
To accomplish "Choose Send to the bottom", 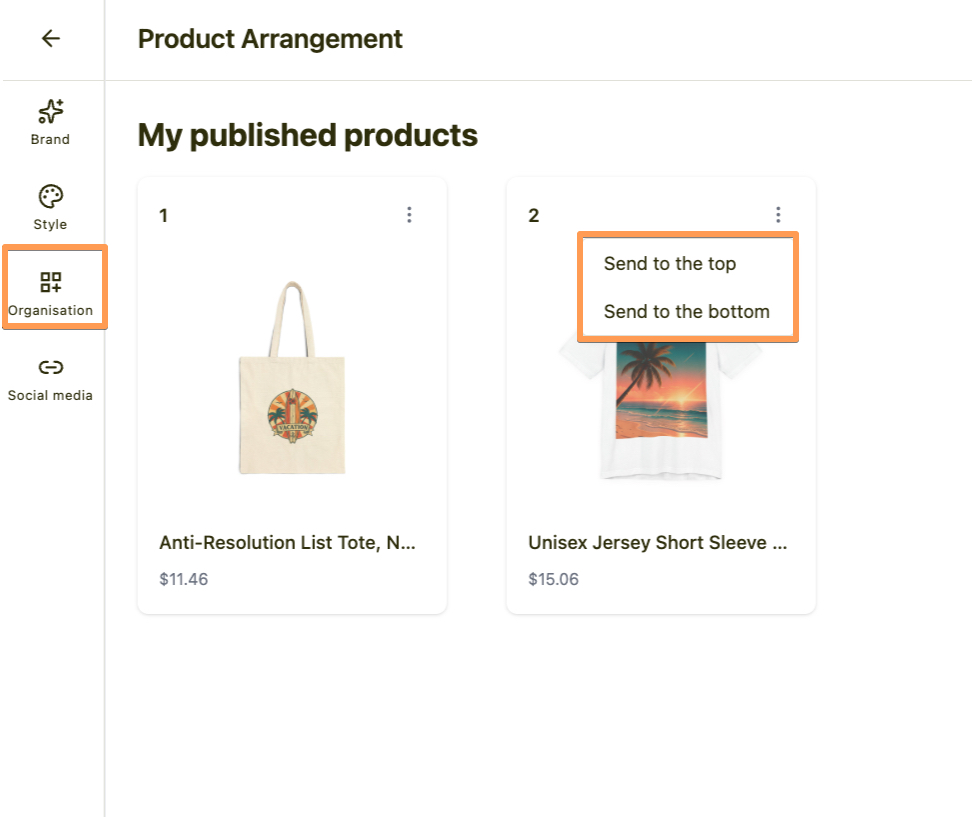I will pos(686,312).
